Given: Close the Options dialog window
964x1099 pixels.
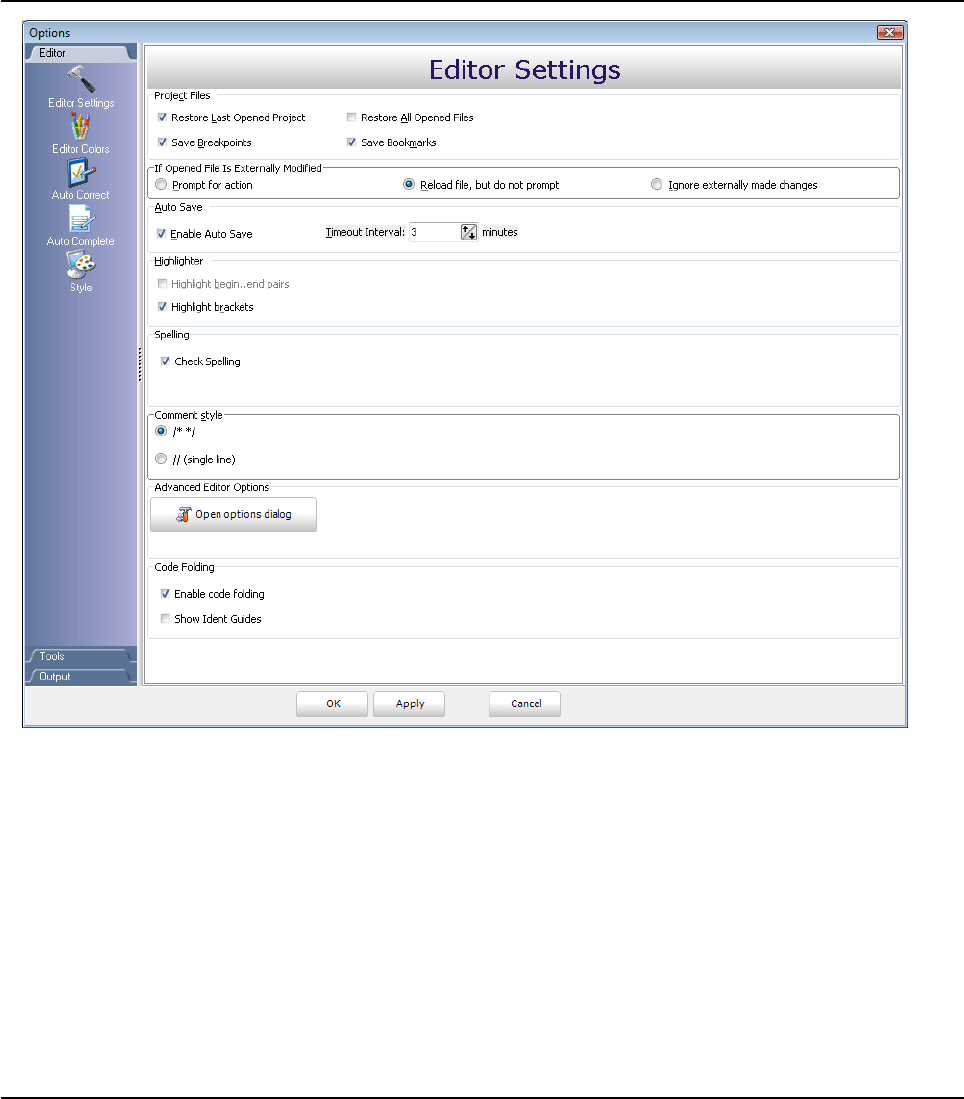Looking at the screenshot, I should pyautogui.click(x=890, y=32).
